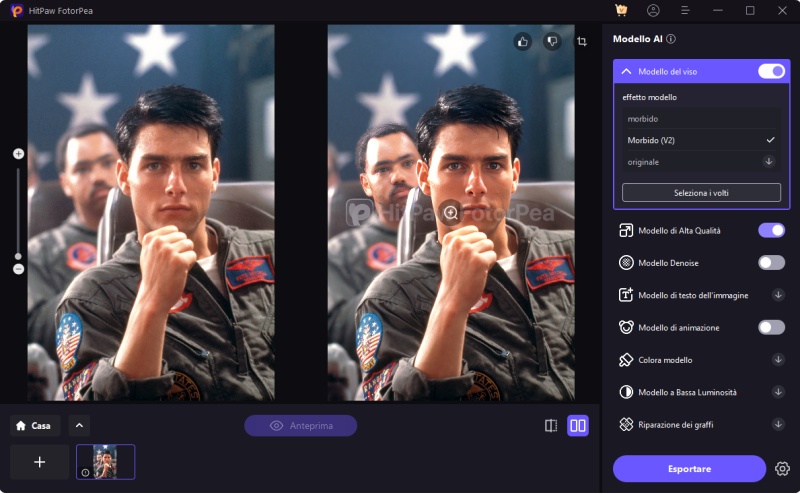Click the thumbs up feedback icon
The height and width of the screenshot is (494, 800).
coord(522,41)
